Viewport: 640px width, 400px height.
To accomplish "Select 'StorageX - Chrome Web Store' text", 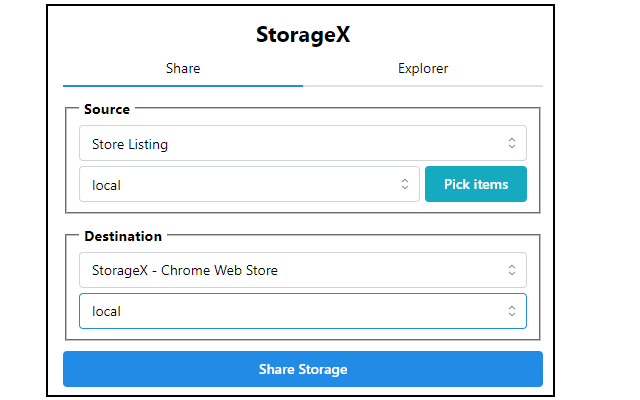I will point(185,270).
